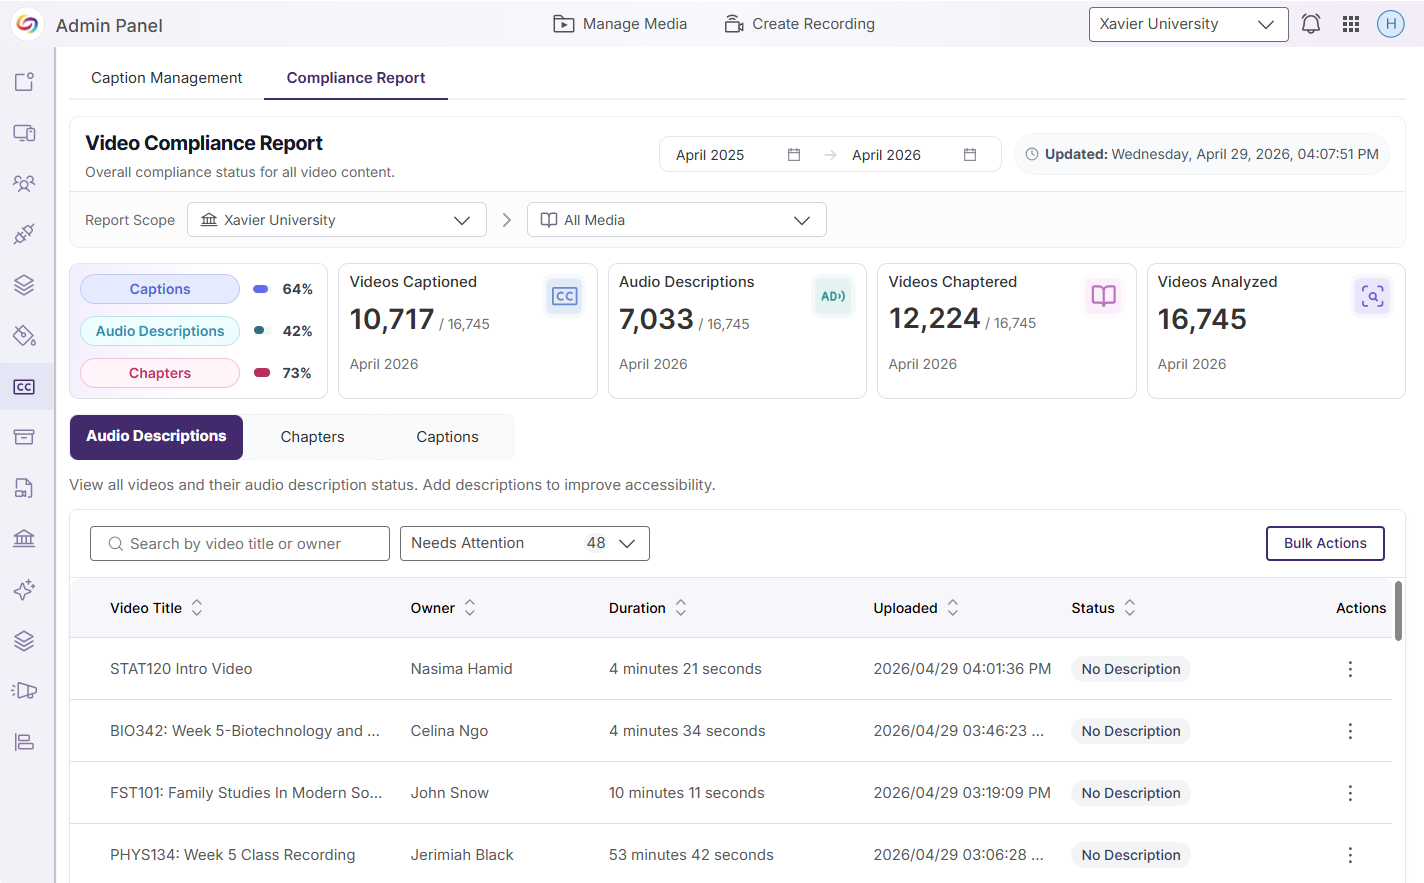Click Manage Media in the top bar
1424x883 pixels.
tap(620, 24)
